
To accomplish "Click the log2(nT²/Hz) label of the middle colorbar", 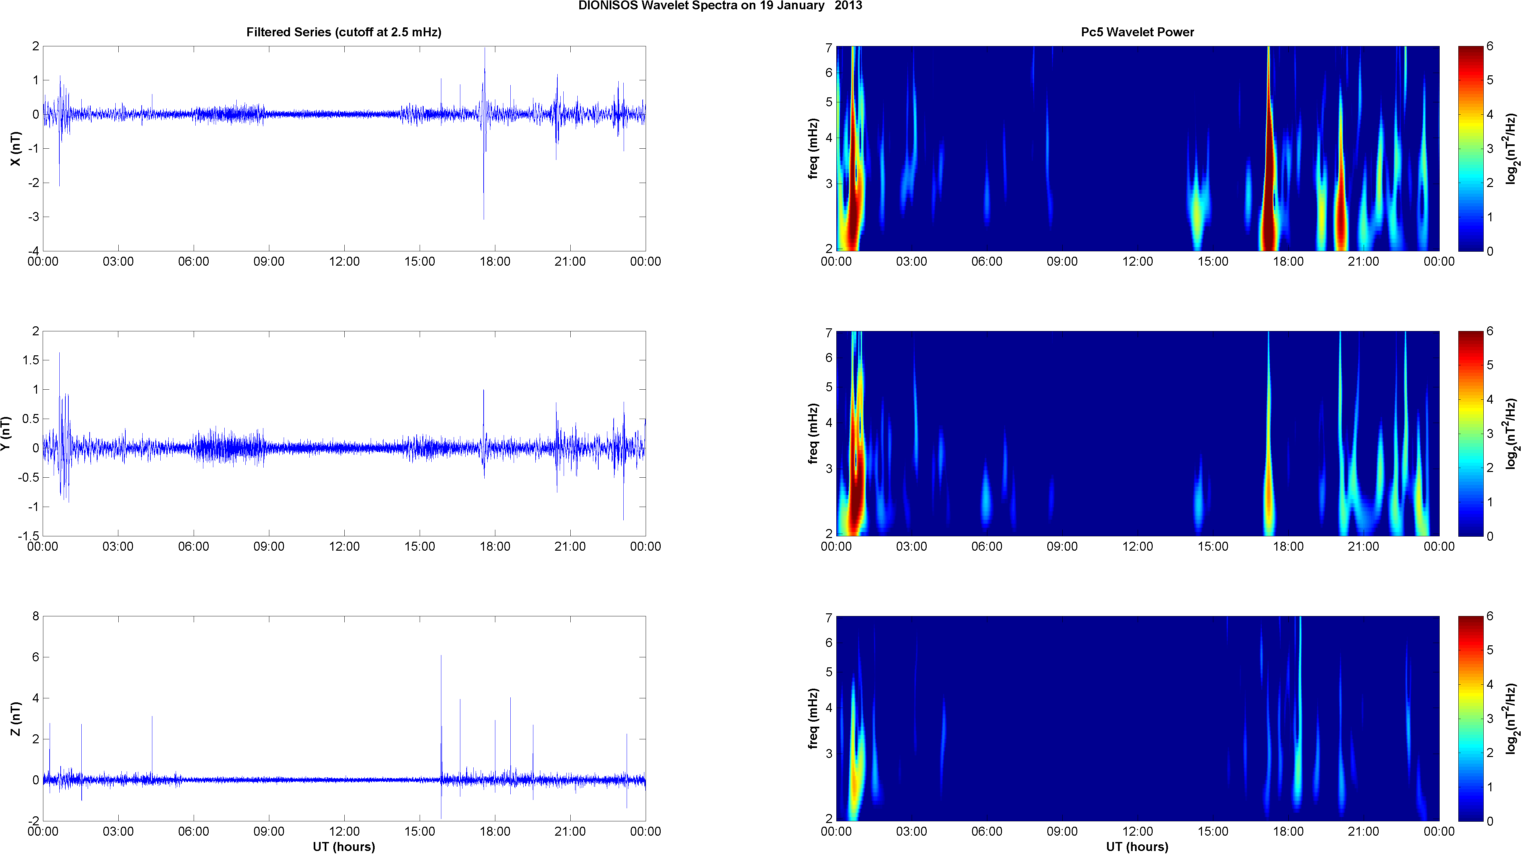I will coord(1513,433).
